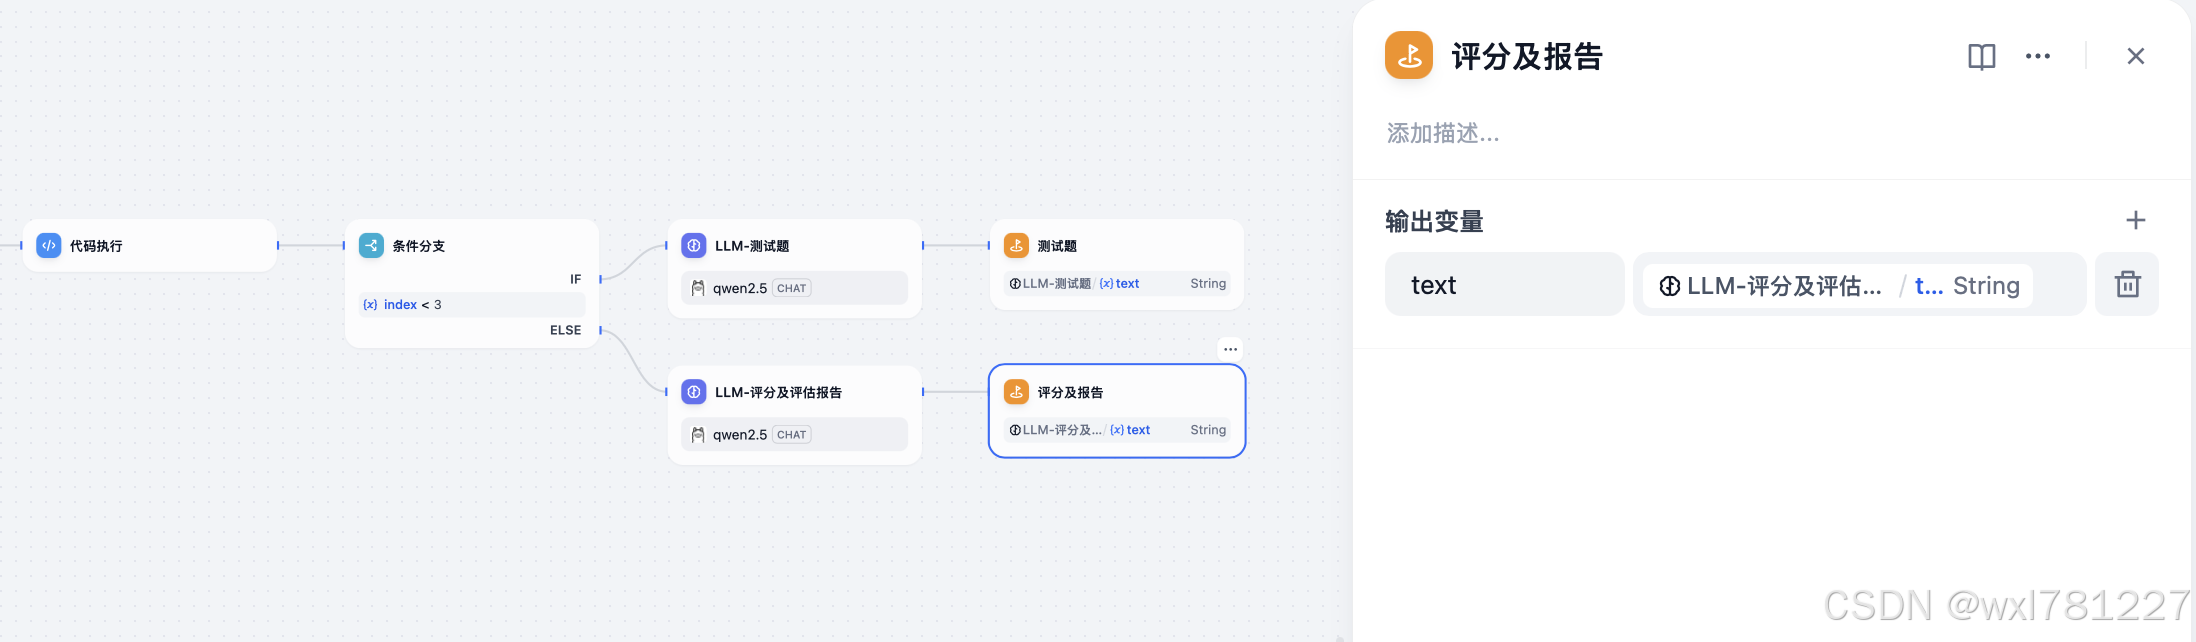Select the 测试题 node title
Screen dimensions: 2196x642
click(1057, 246)
